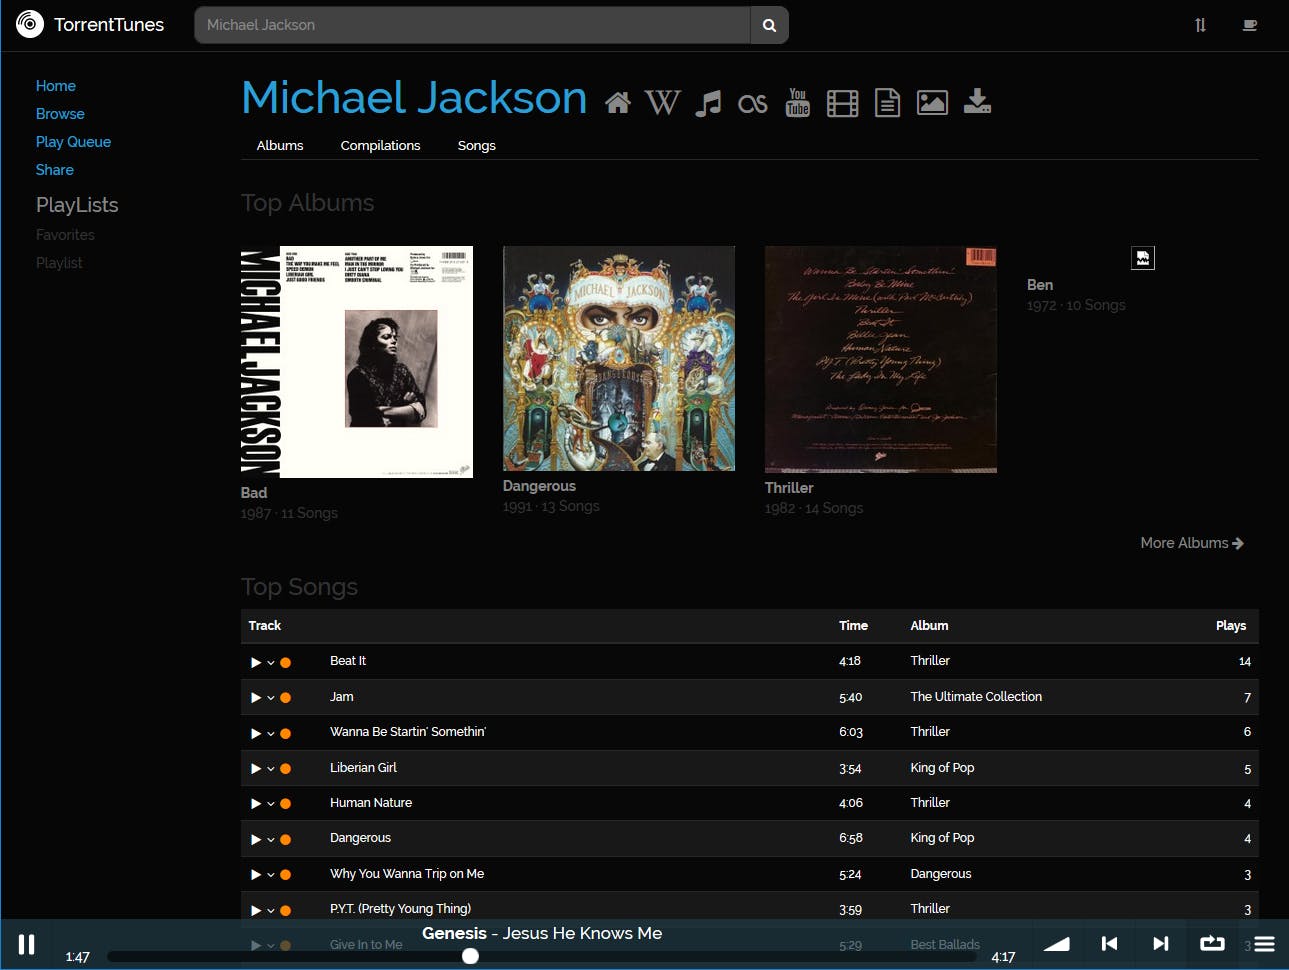
Task: Expand options chevron for Jam
Action: (271, 698)
